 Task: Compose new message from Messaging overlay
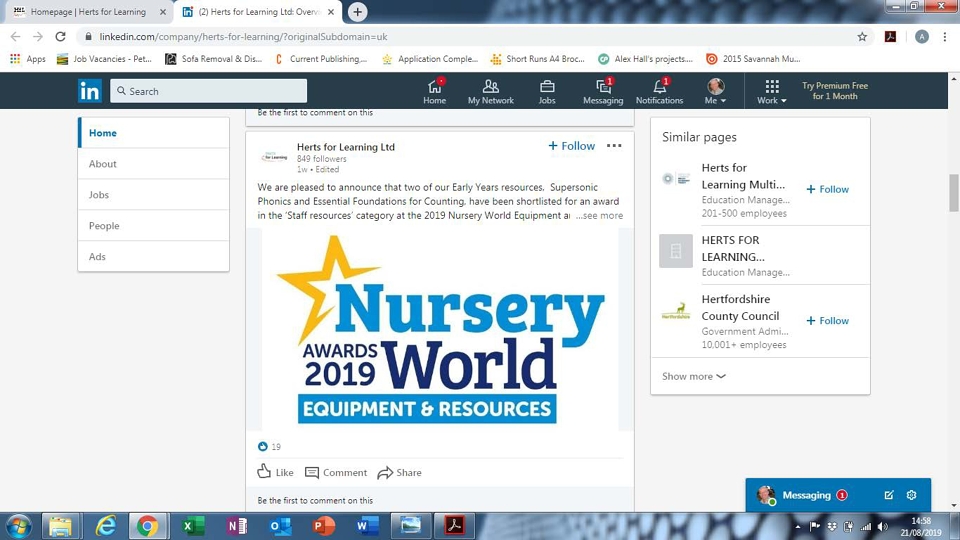pos(889,495)
